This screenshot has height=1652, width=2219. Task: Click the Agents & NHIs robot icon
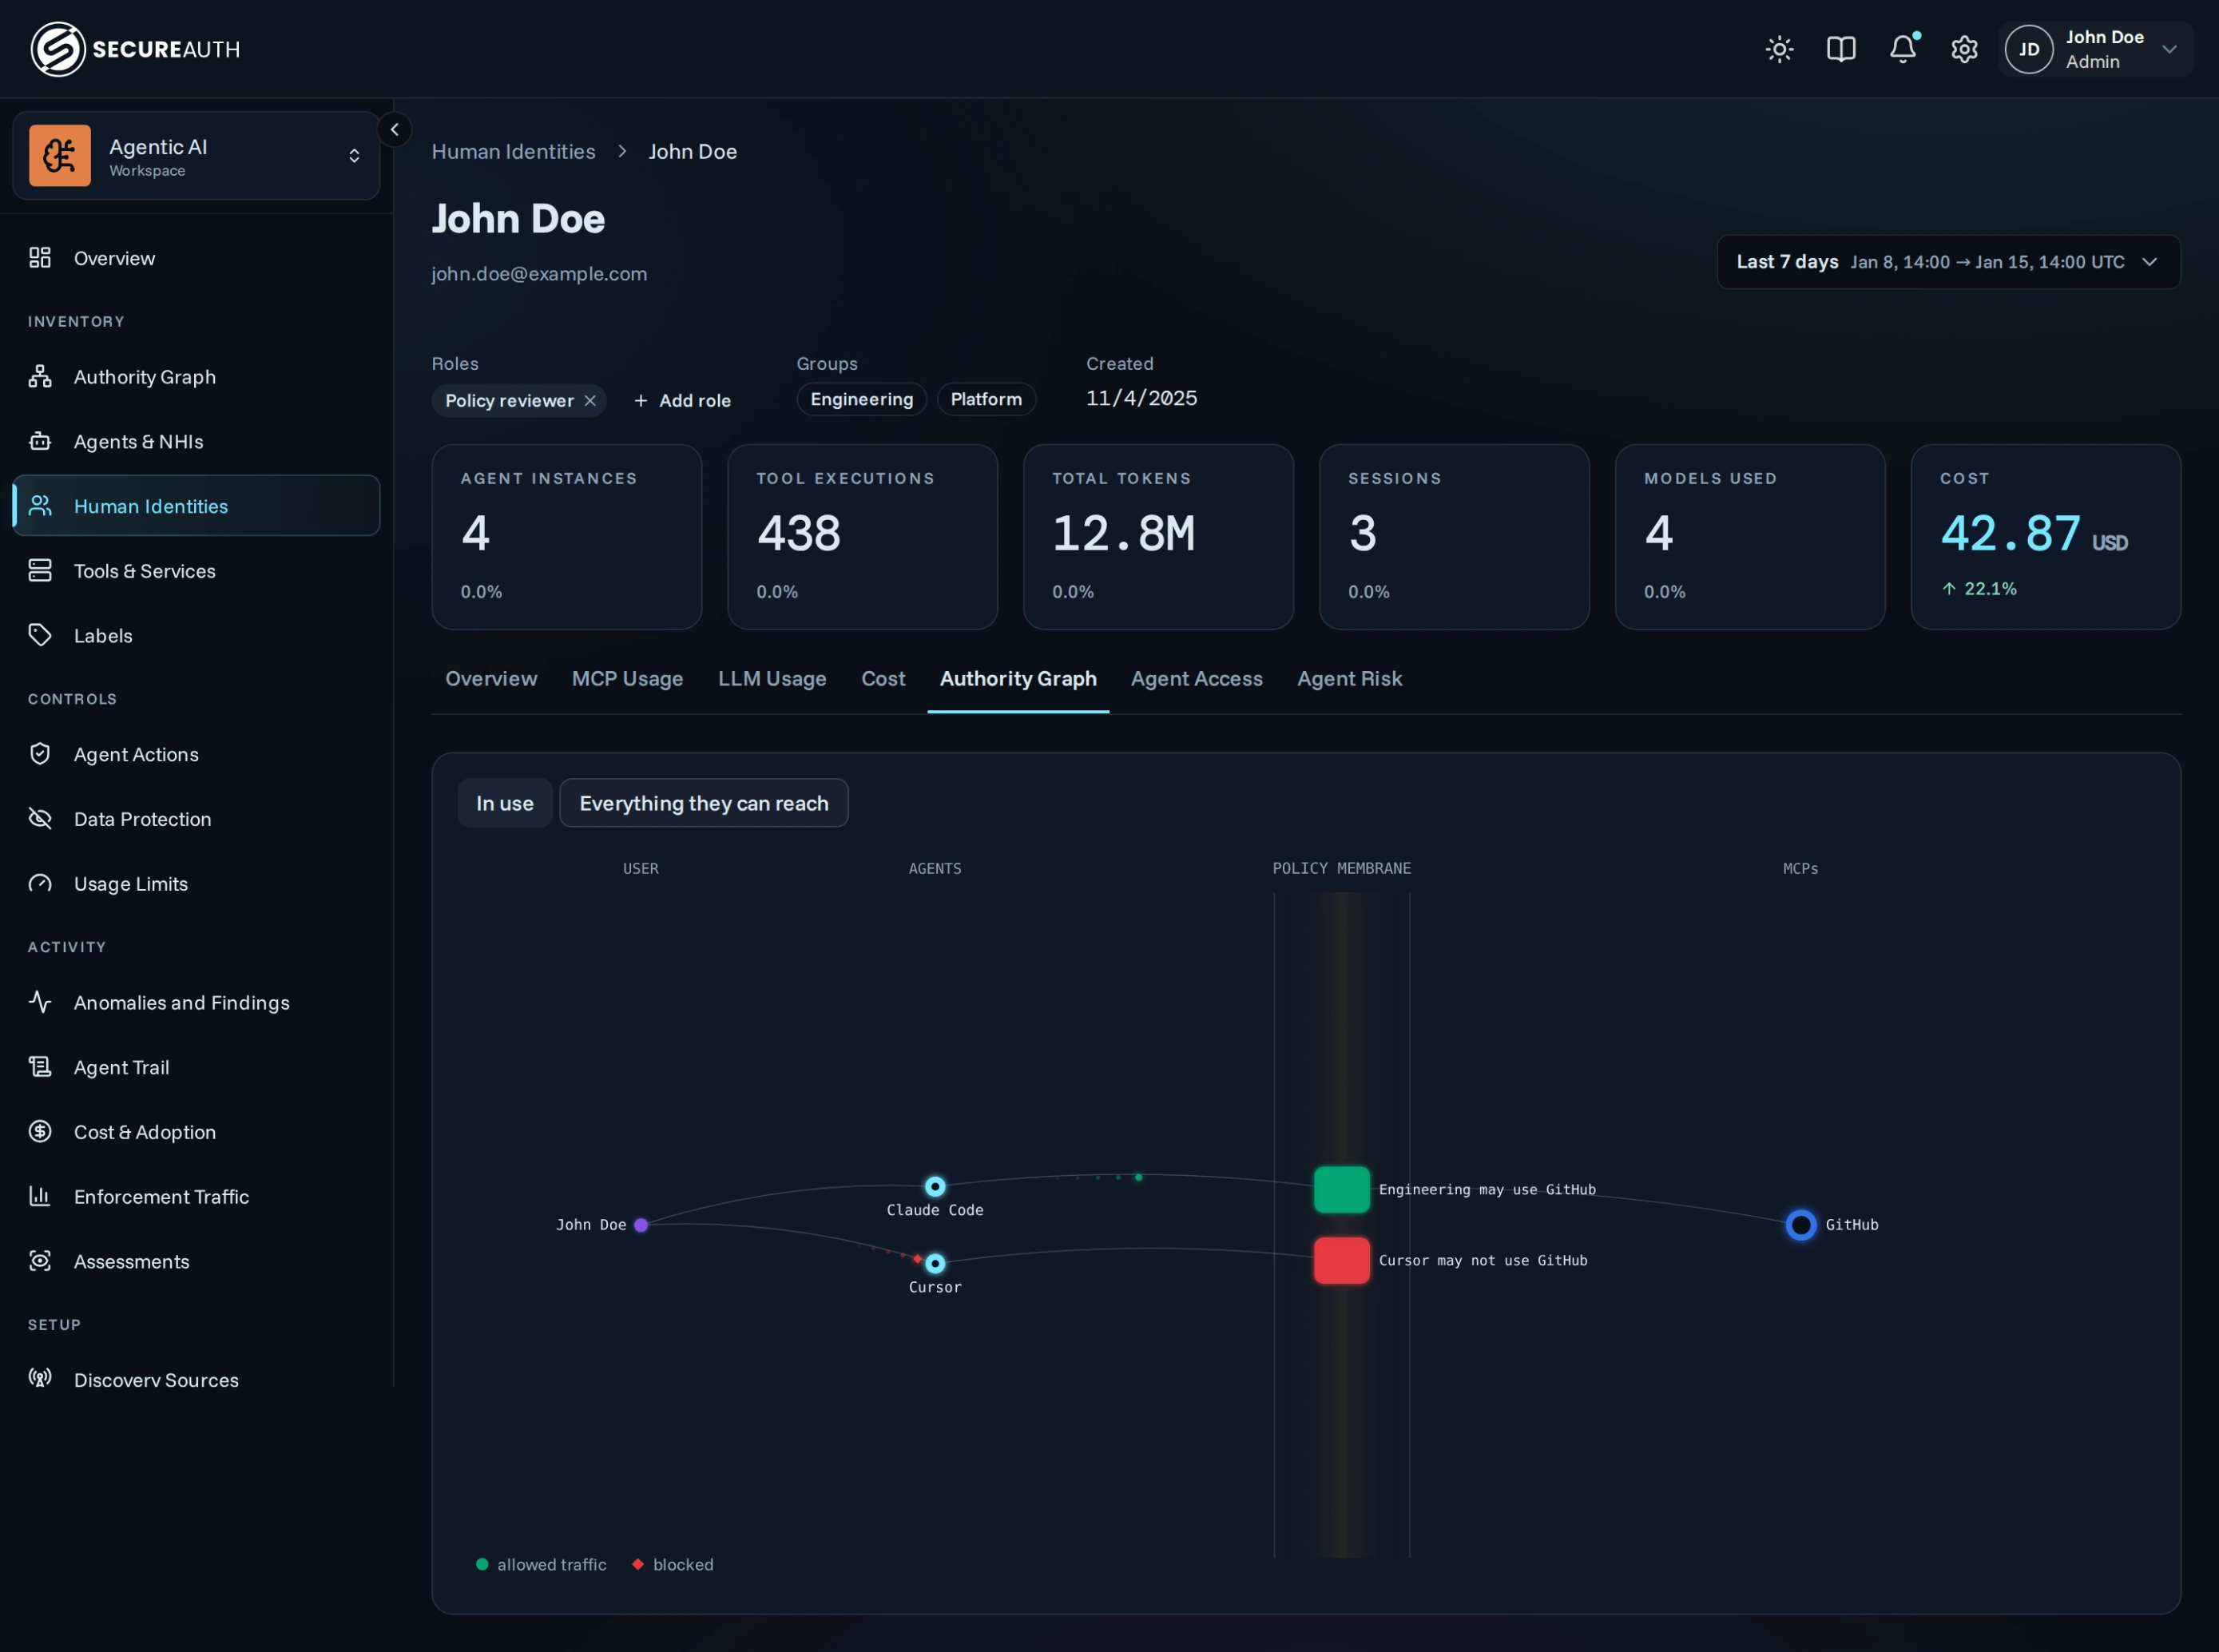coord(40,442)
